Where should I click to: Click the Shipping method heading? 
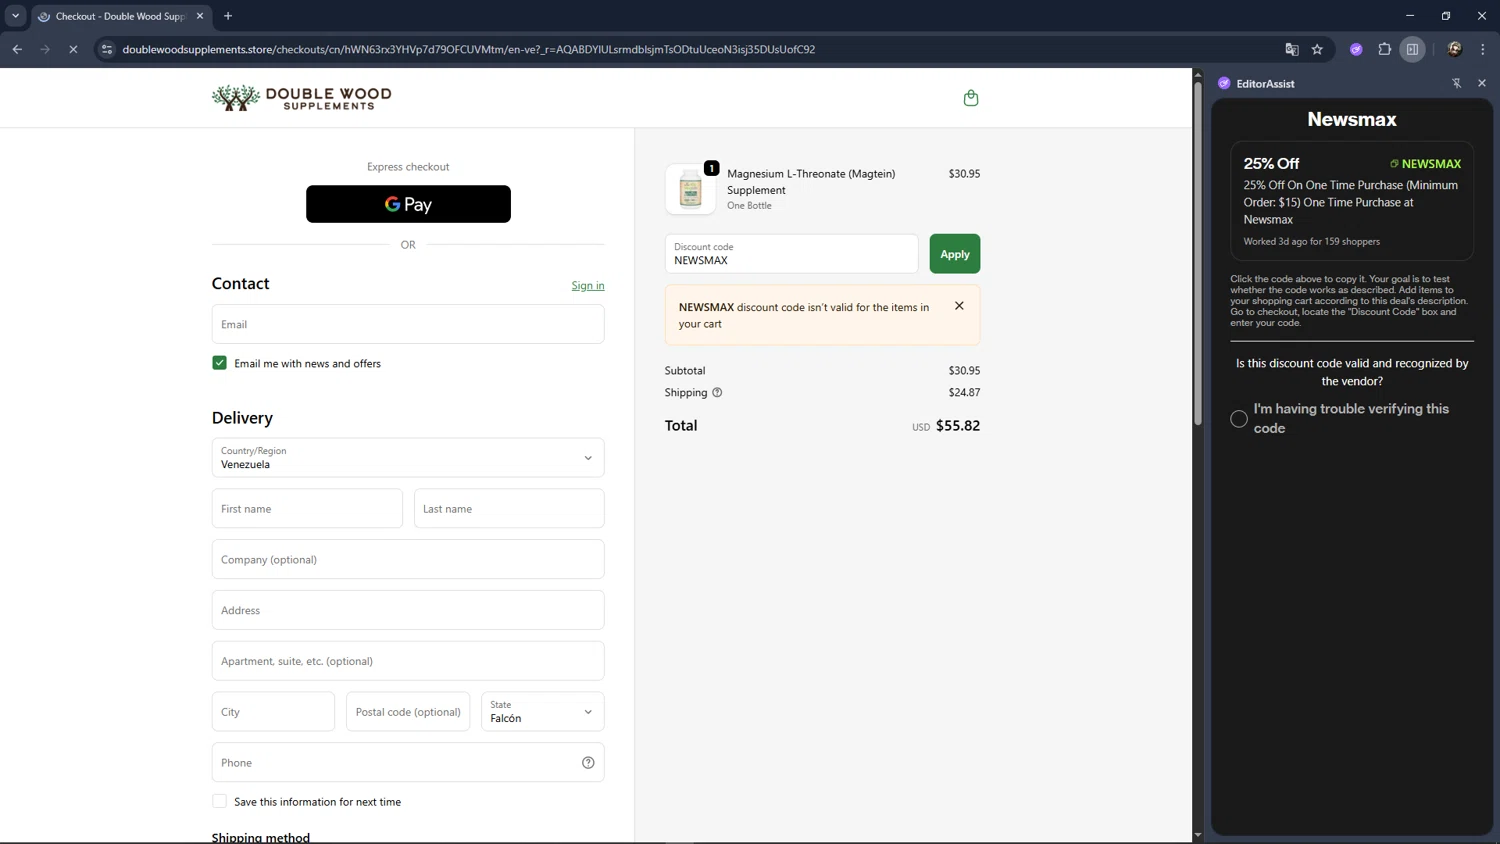(x=261, y=837)
